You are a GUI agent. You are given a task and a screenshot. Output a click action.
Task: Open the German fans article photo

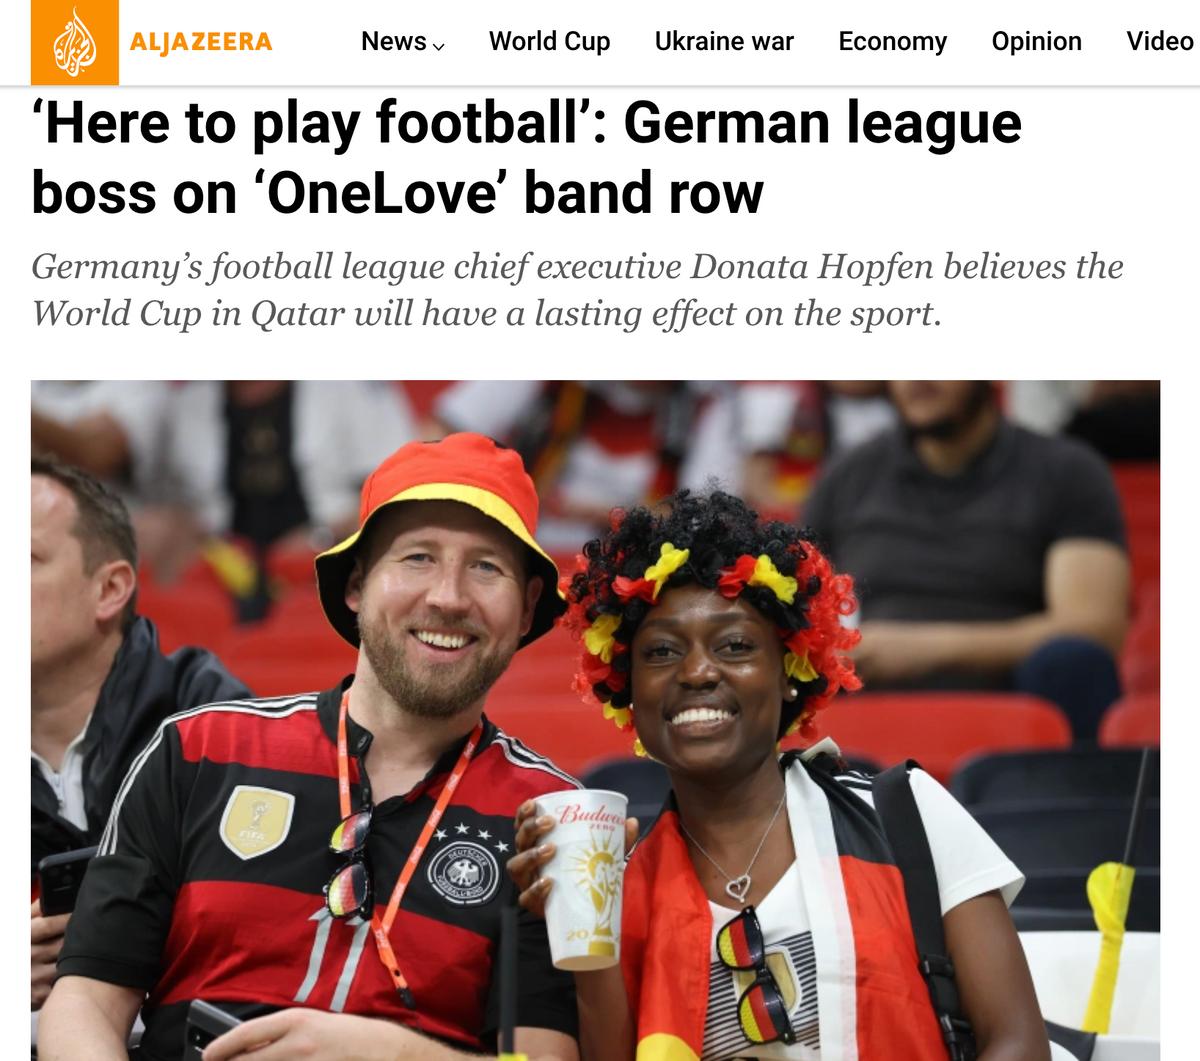(x=595, y=720)
